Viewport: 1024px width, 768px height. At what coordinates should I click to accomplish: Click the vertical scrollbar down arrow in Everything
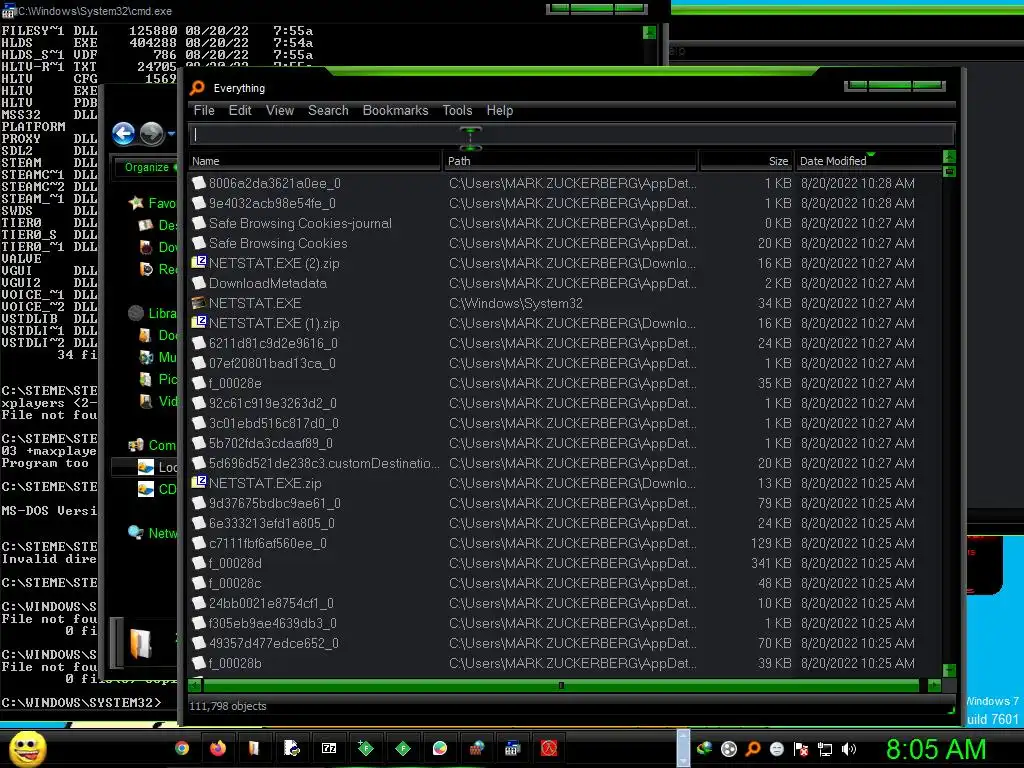point(950,671)
